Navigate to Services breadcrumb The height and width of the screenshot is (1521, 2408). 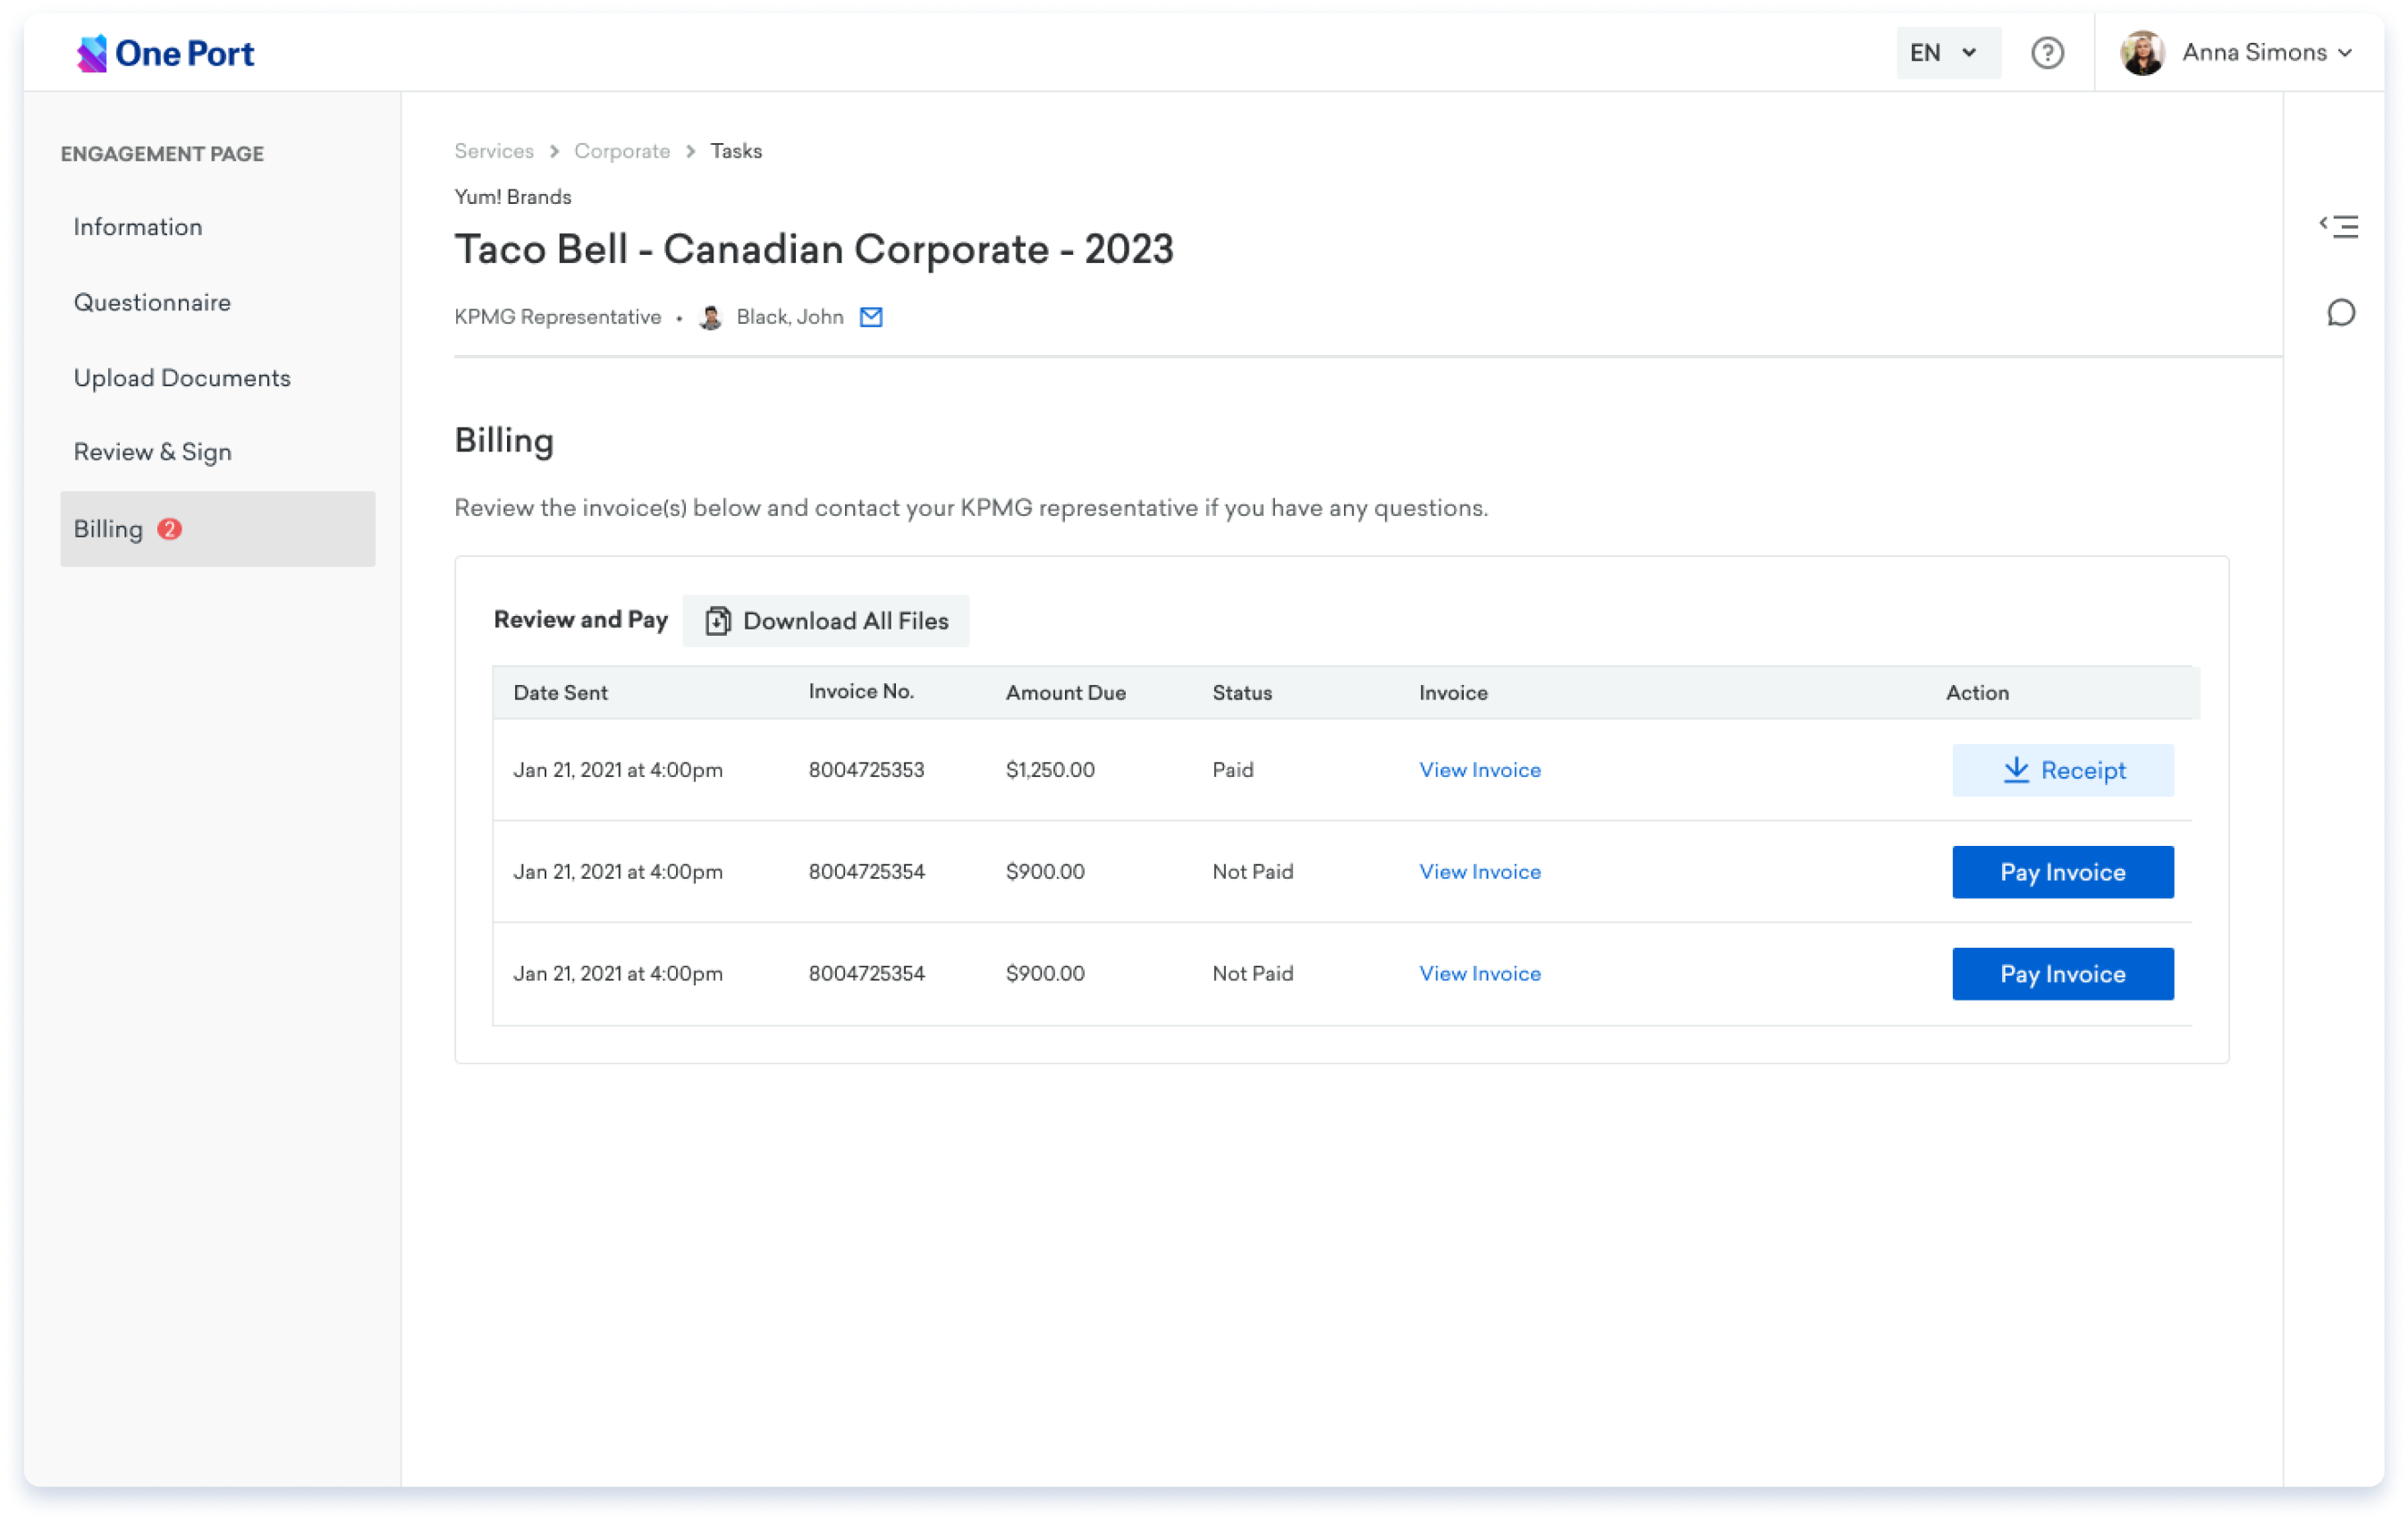click(494, 151)
